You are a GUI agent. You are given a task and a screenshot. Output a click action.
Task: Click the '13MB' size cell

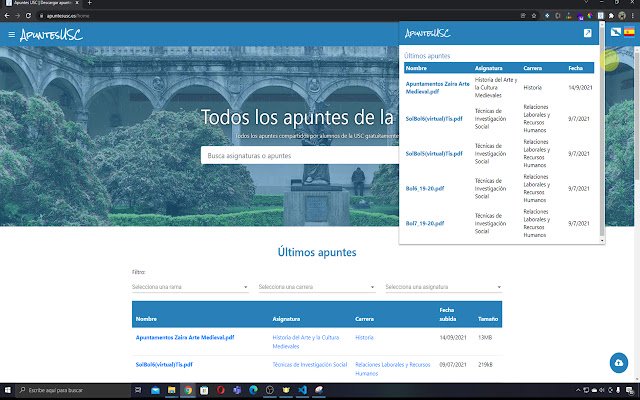tap(485, 338)
